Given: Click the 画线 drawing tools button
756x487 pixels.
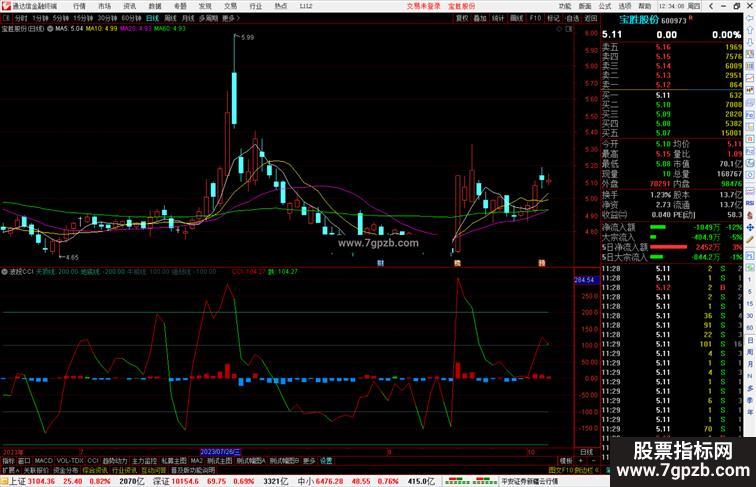Looking at the screenshot, I should (516, 18).
